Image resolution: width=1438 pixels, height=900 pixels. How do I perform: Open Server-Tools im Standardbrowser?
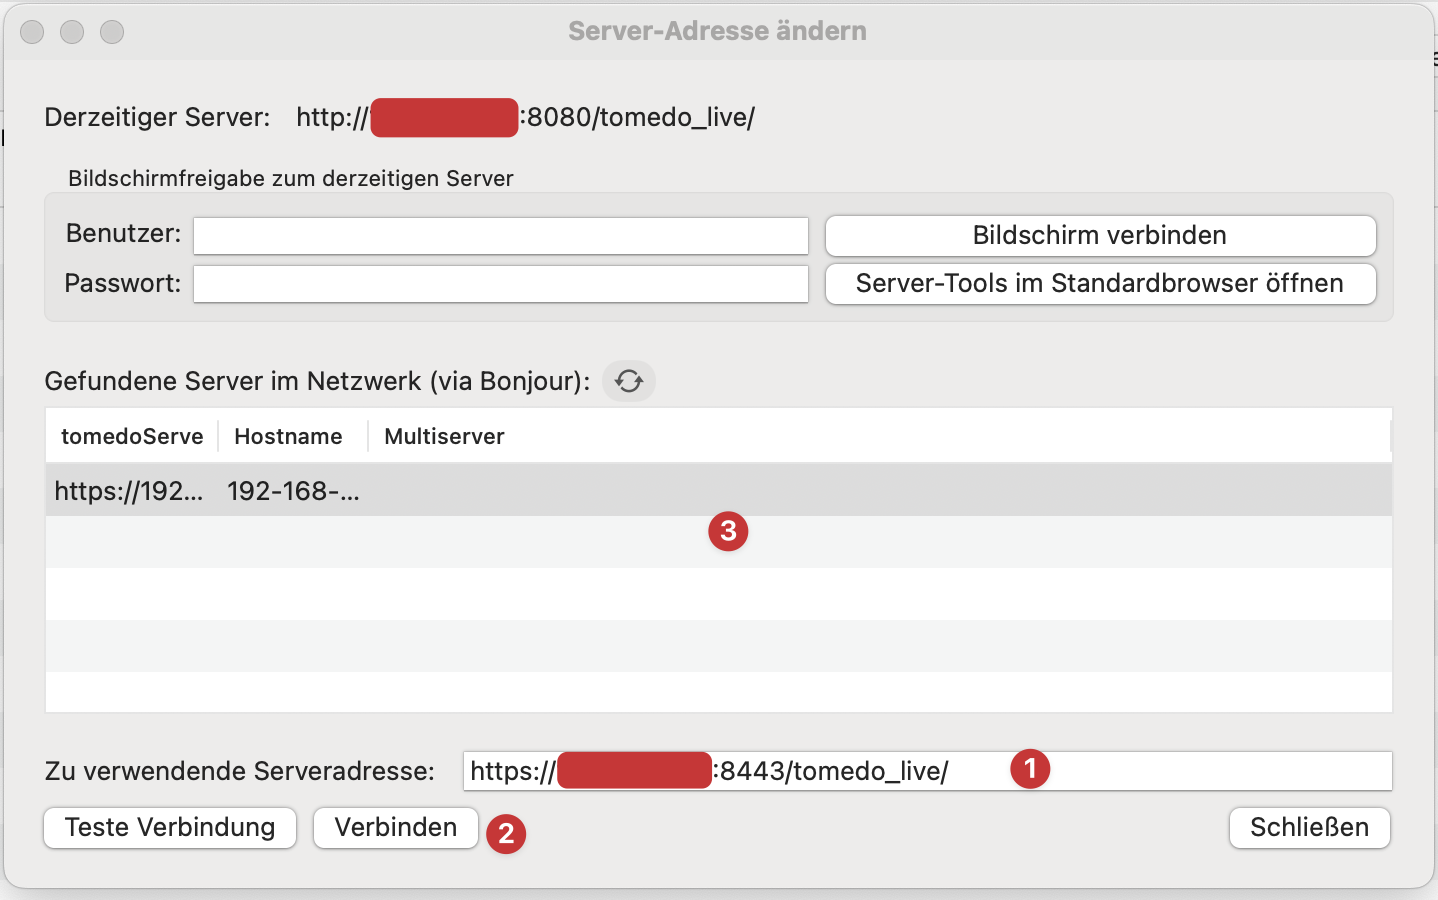[1100, 284]
